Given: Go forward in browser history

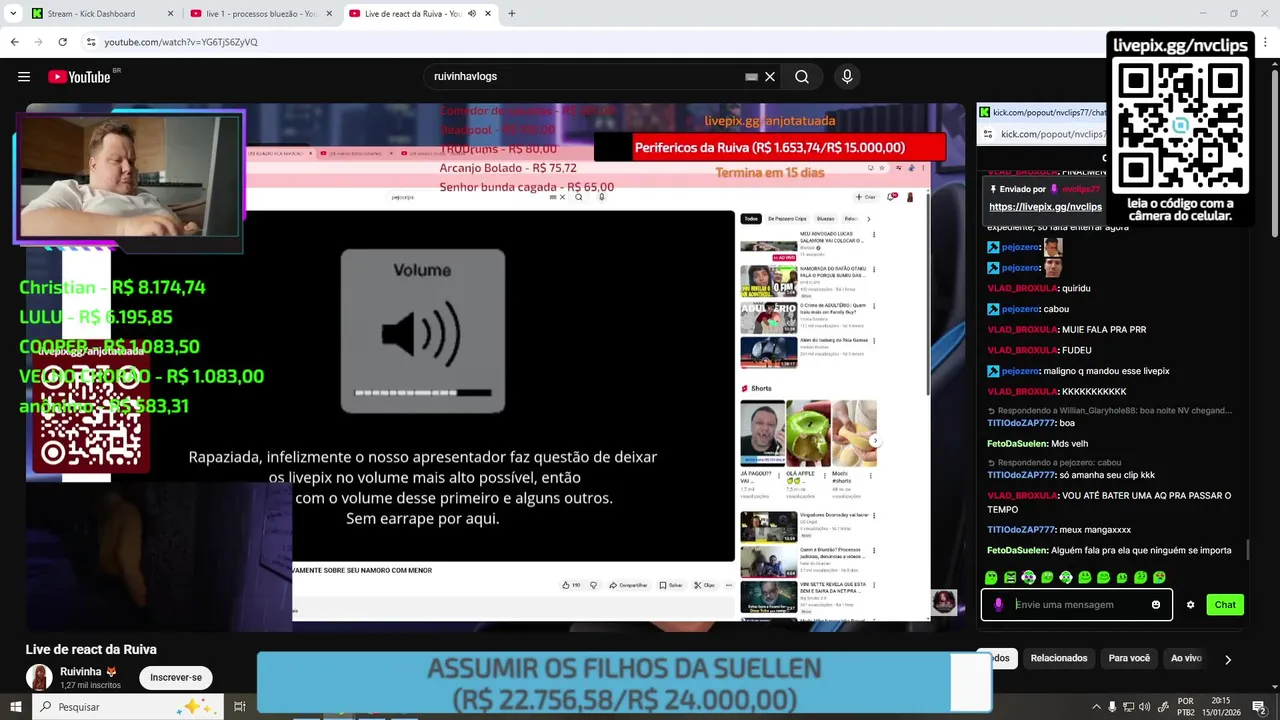Looking at the screenshot, I should pyautogui.click(x=38, y=42).
